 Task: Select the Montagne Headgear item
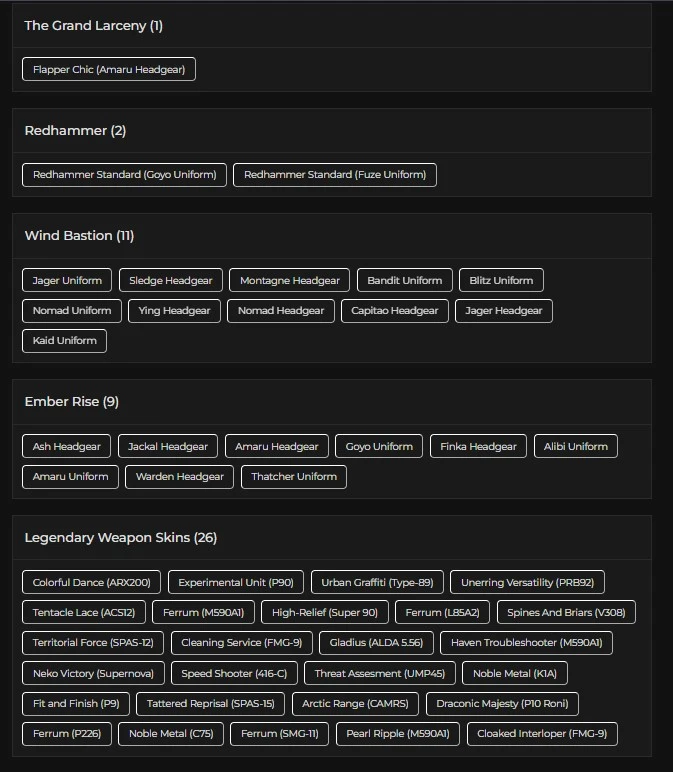click(x=290, y=280)
